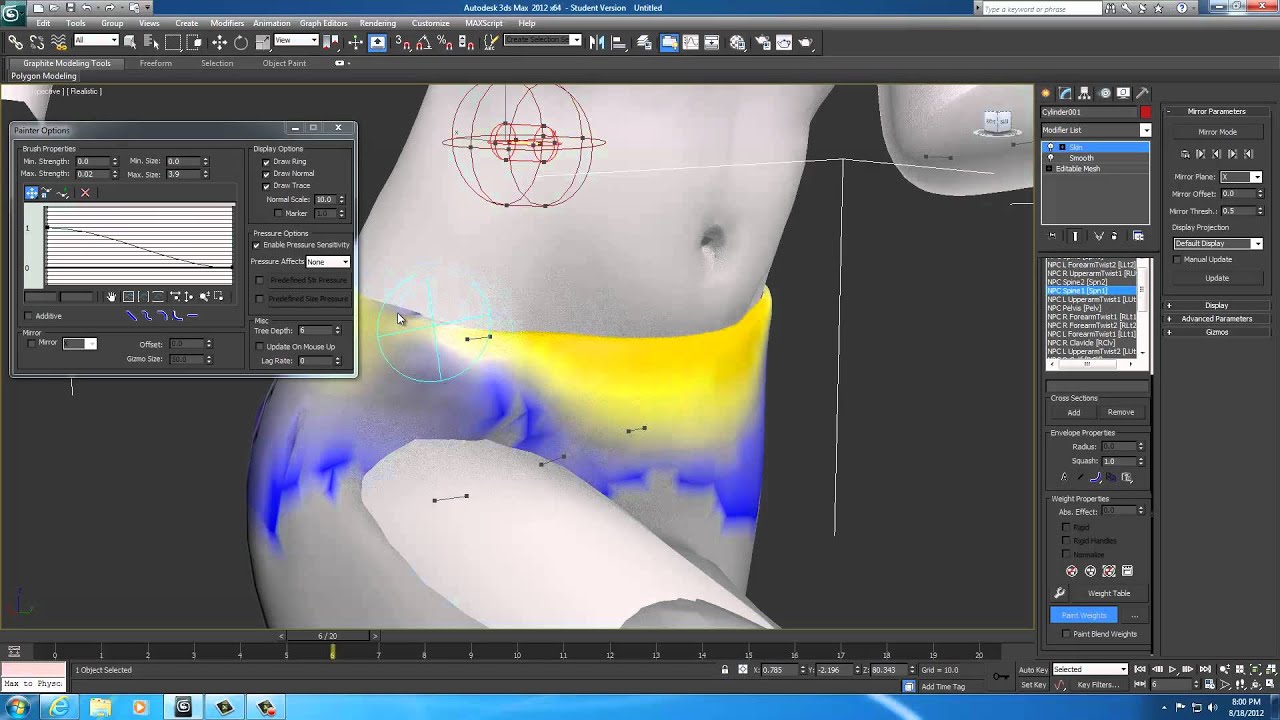
Task: Enable the Manual Update checkbox
Action: coord(1177,260)
